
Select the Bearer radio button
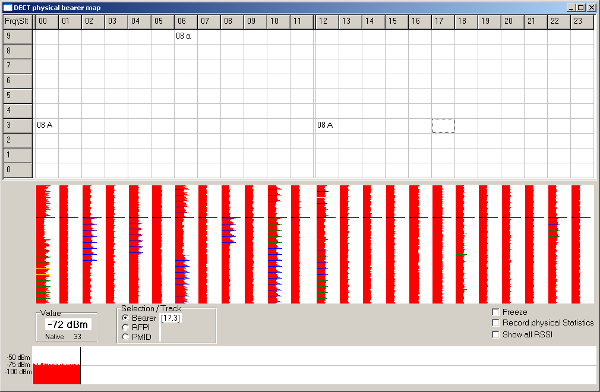coord(125,318)
